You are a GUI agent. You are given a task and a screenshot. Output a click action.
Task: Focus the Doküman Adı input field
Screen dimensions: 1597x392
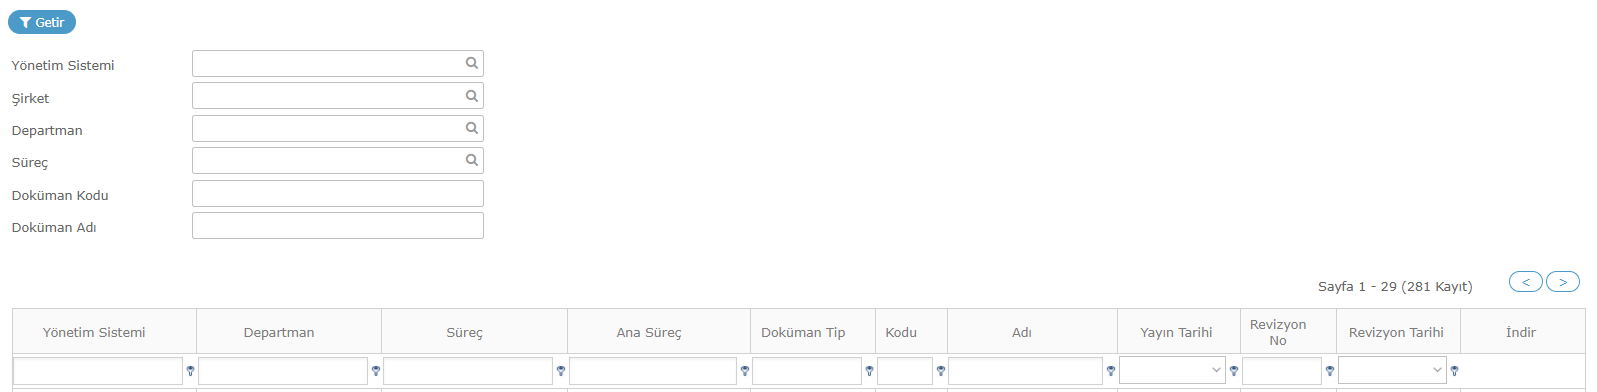338,226
